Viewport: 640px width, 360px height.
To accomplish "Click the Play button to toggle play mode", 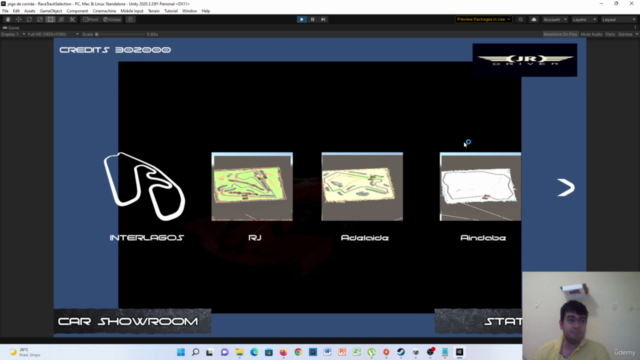I will coord(302,19).
